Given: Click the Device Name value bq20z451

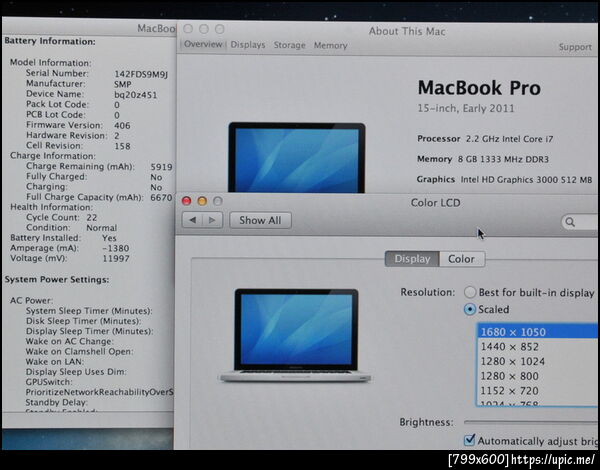Looking at the screenshot, I should [136, 95].
